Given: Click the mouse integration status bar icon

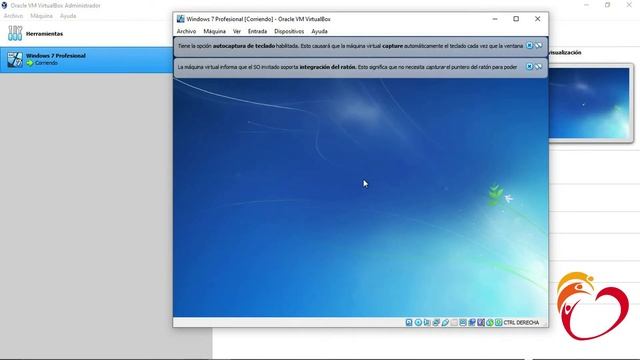Looking at the screenshot, I should (x=490, y=322).
